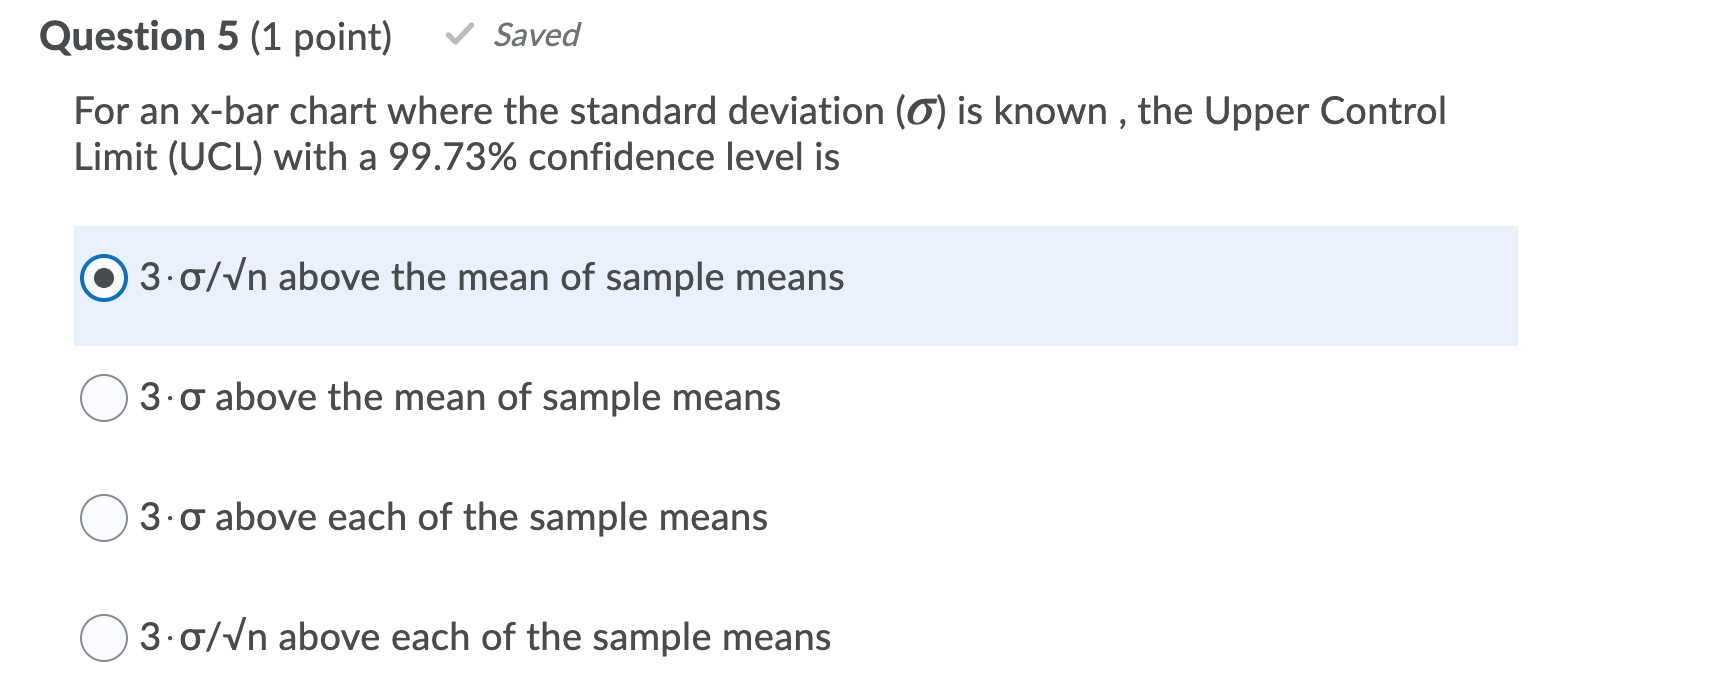
Task: Click the answer label text of option two
Action: [x=460, y=397]
